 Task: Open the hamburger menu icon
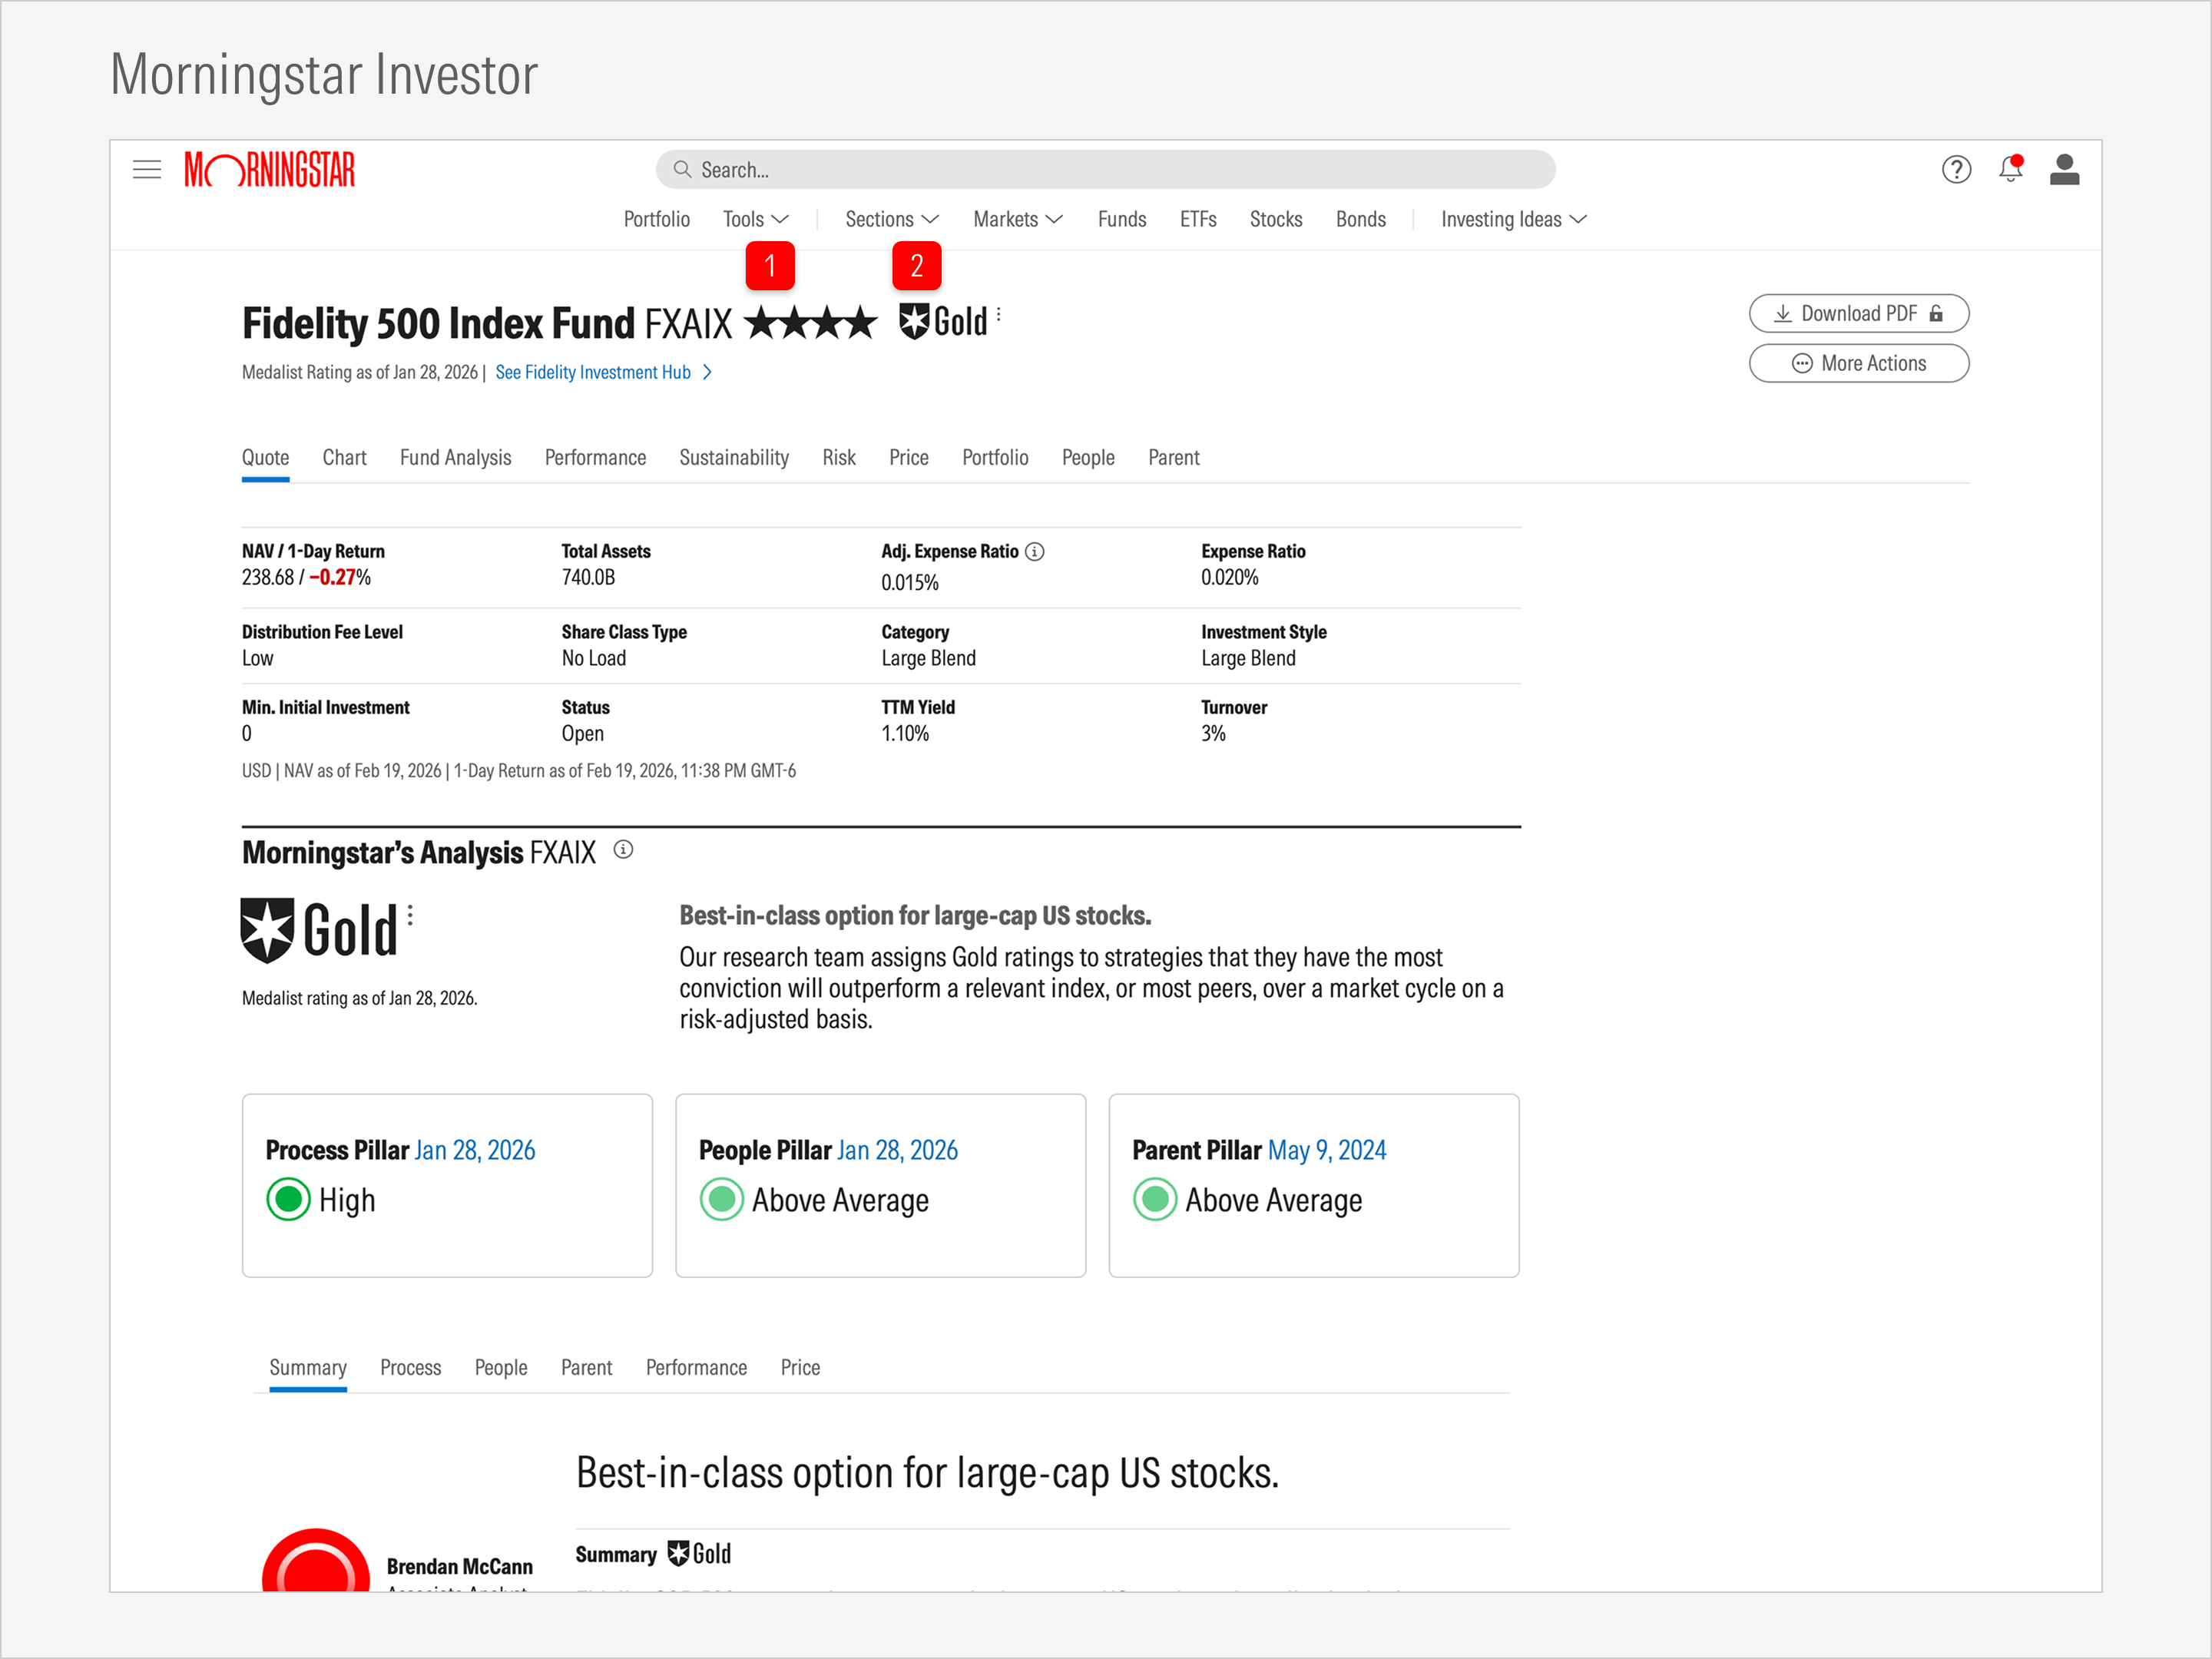[147, 170]
